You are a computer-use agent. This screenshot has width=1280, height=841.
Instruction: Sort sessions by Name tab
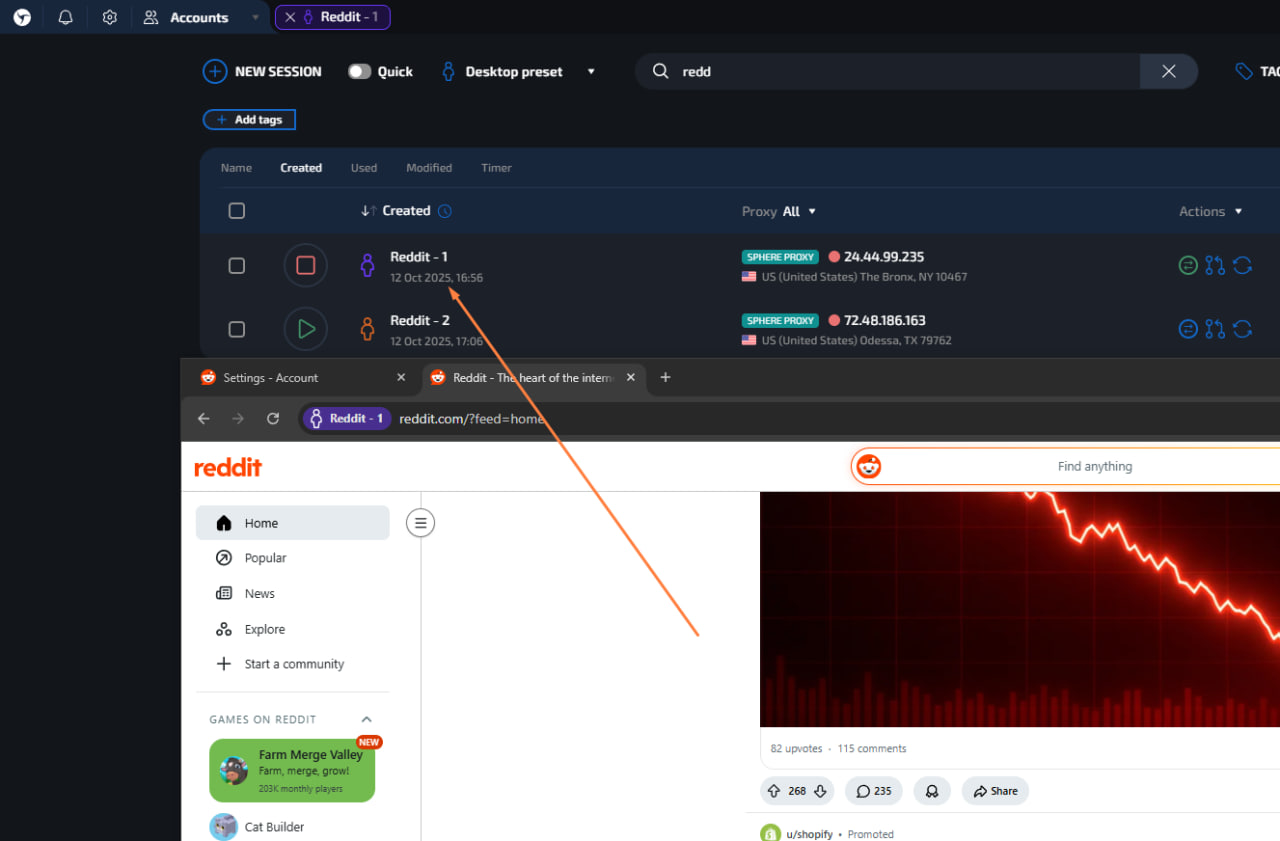(x=236, y=168)
